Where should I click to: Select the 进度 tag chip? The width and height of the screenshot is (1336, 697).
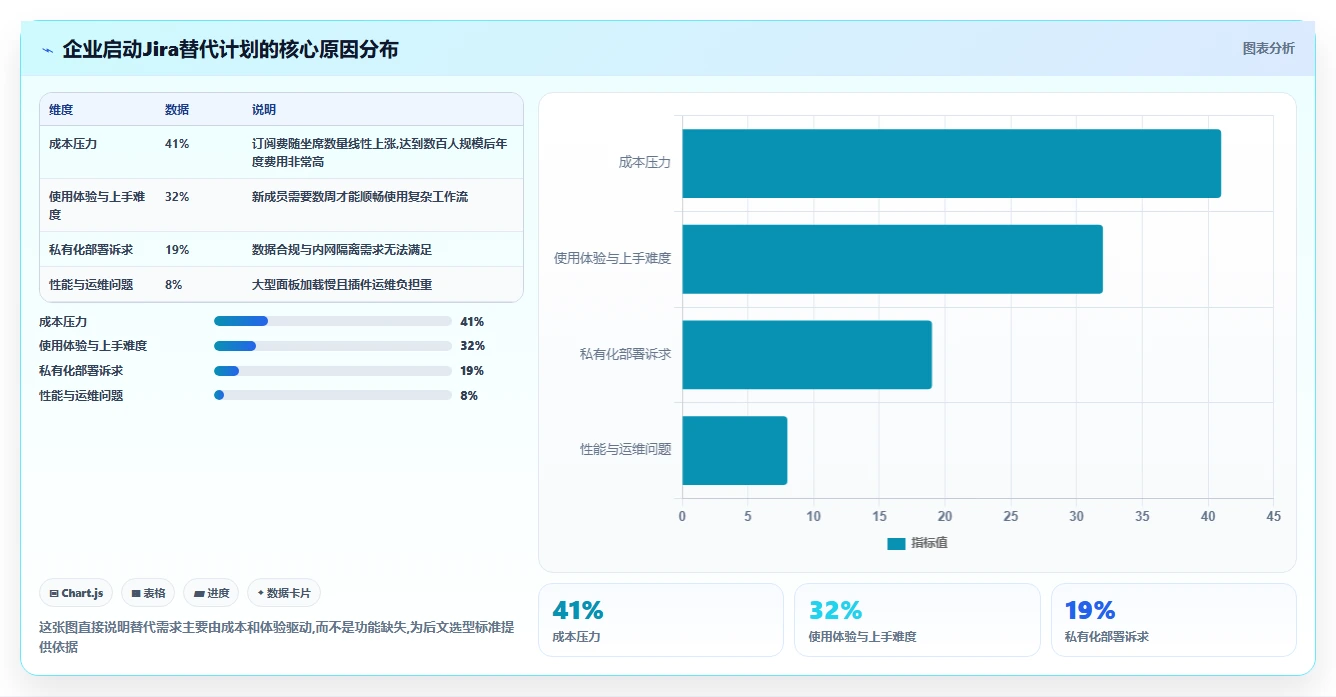tap(211, 593)
